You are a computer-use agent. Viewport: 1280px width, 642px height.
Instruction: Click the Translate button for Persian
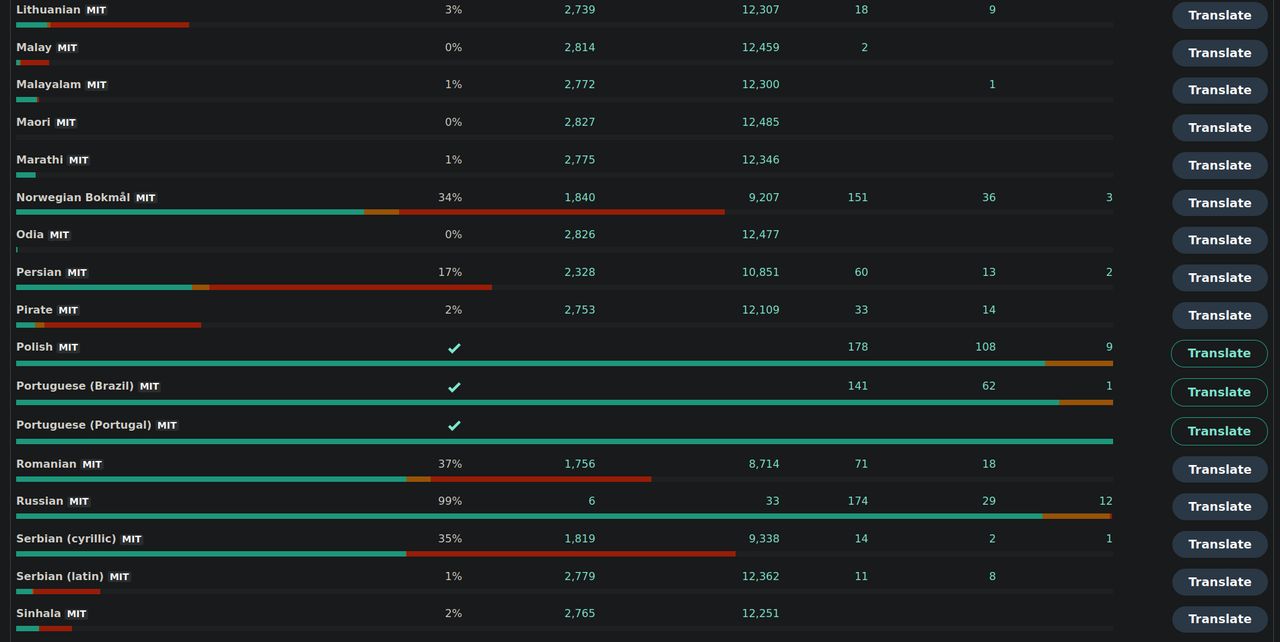(x=1219, y=278)
